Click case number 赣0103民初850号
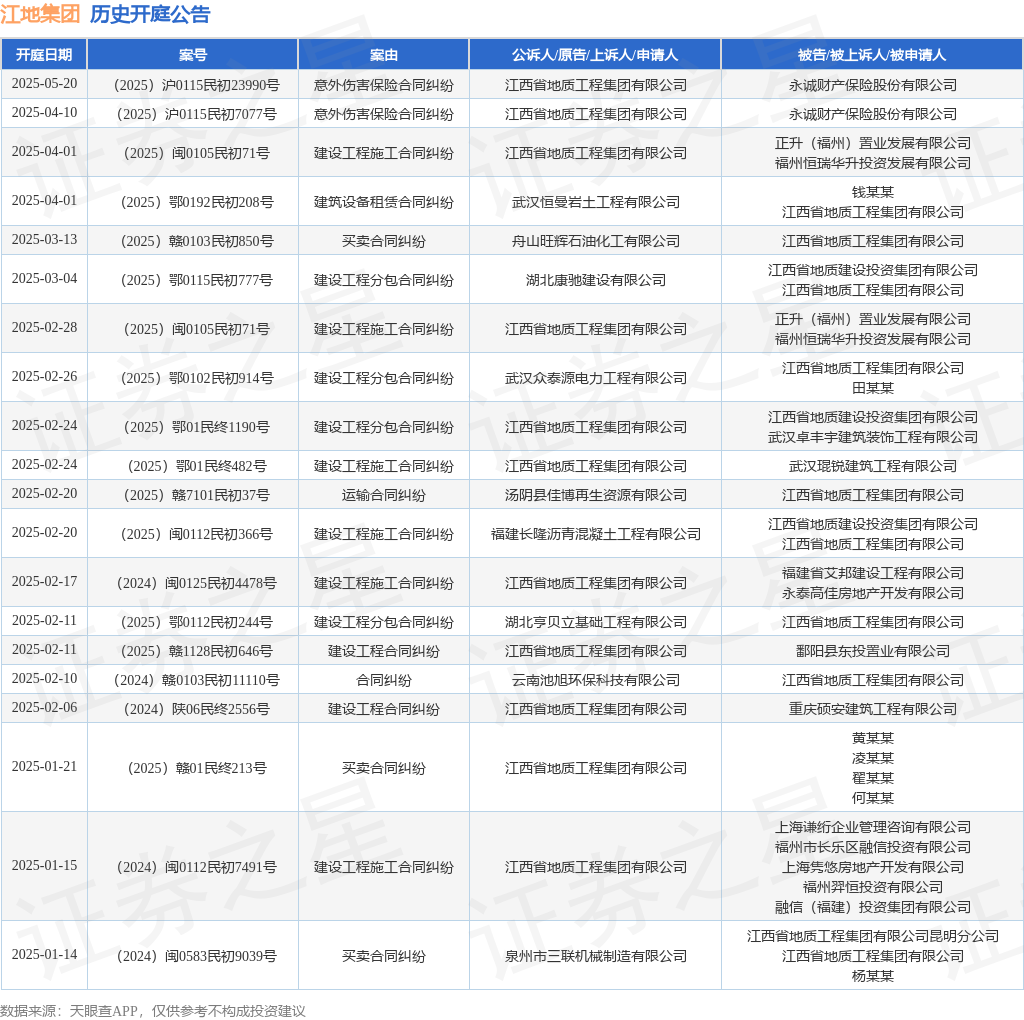 [x=197, y=241]
